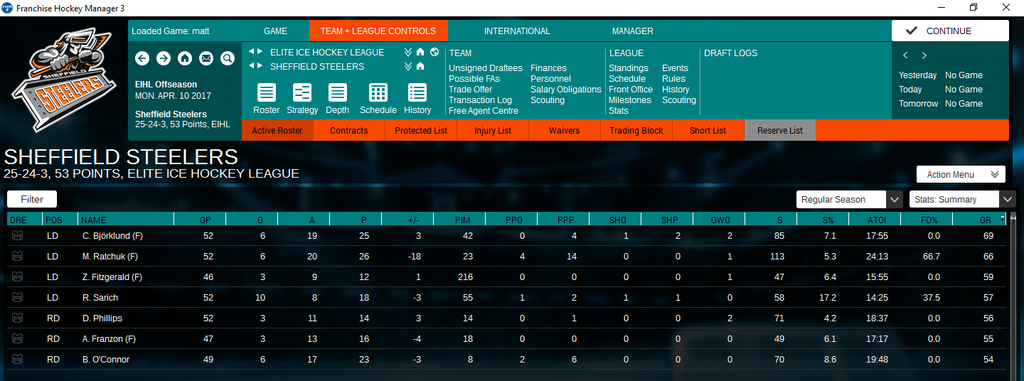This screenshot has width=1024, height=381.
Task: Go to next day with right chevron
Action: (x=924, y=56)
